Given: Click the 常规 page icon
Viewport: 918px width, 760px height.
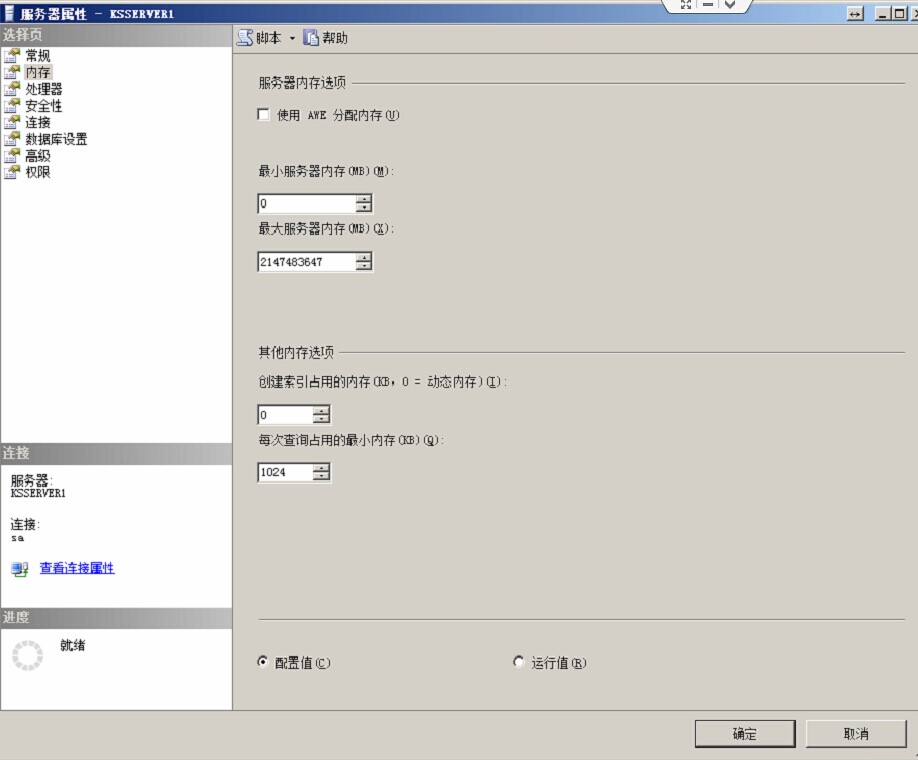Looking at the screenshot, I should click(12, 56).
